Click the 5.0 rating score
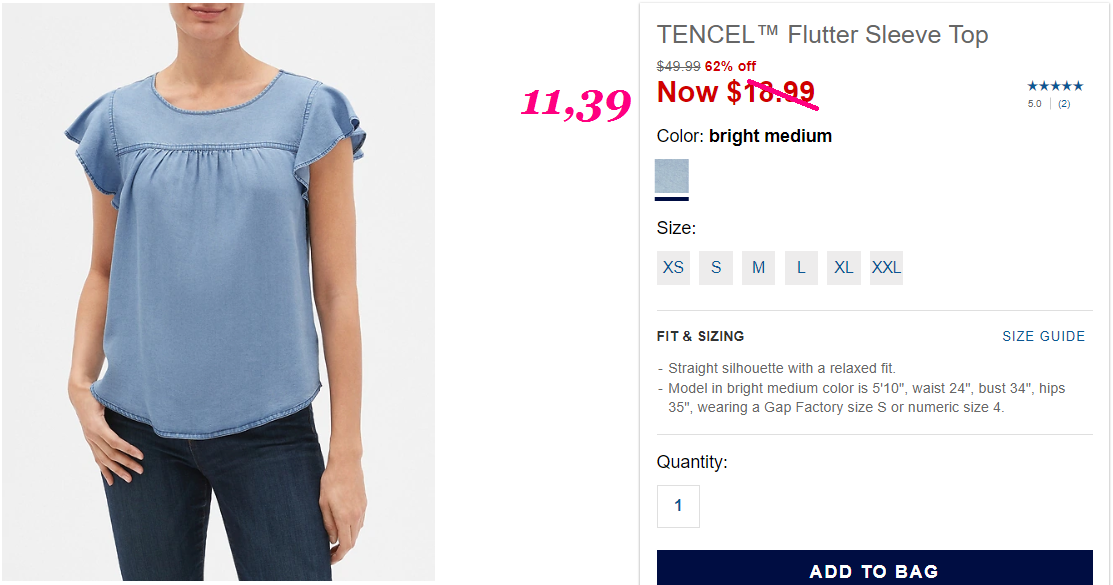 (1034, 104)
